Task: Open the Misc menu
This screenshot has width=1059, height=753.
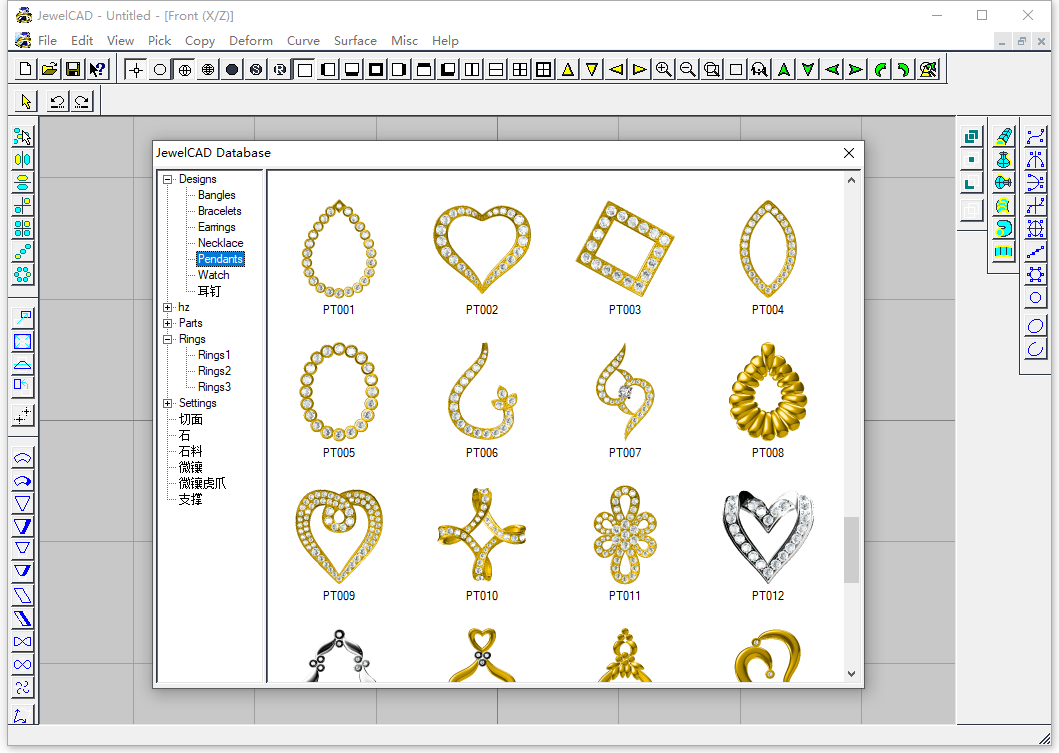Action: point(405,41)
